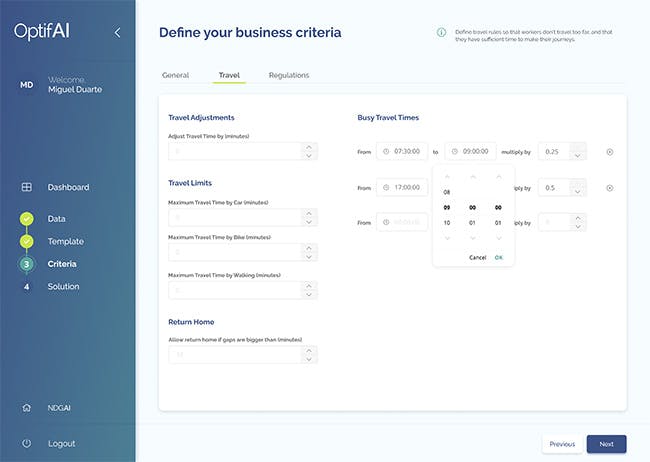Decrement Maximum Travel Time by Walking
The width and height of the screenshot is (650, 462).
click(x=309, y=295)
